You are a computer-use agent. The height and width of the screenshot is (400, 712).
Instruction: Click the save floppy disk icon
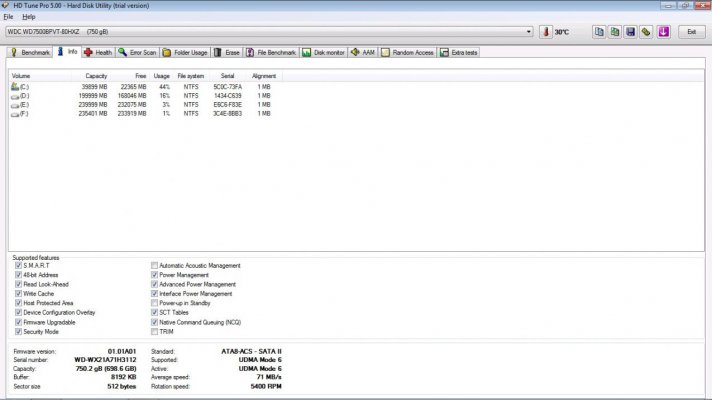(x=630, y=32)
